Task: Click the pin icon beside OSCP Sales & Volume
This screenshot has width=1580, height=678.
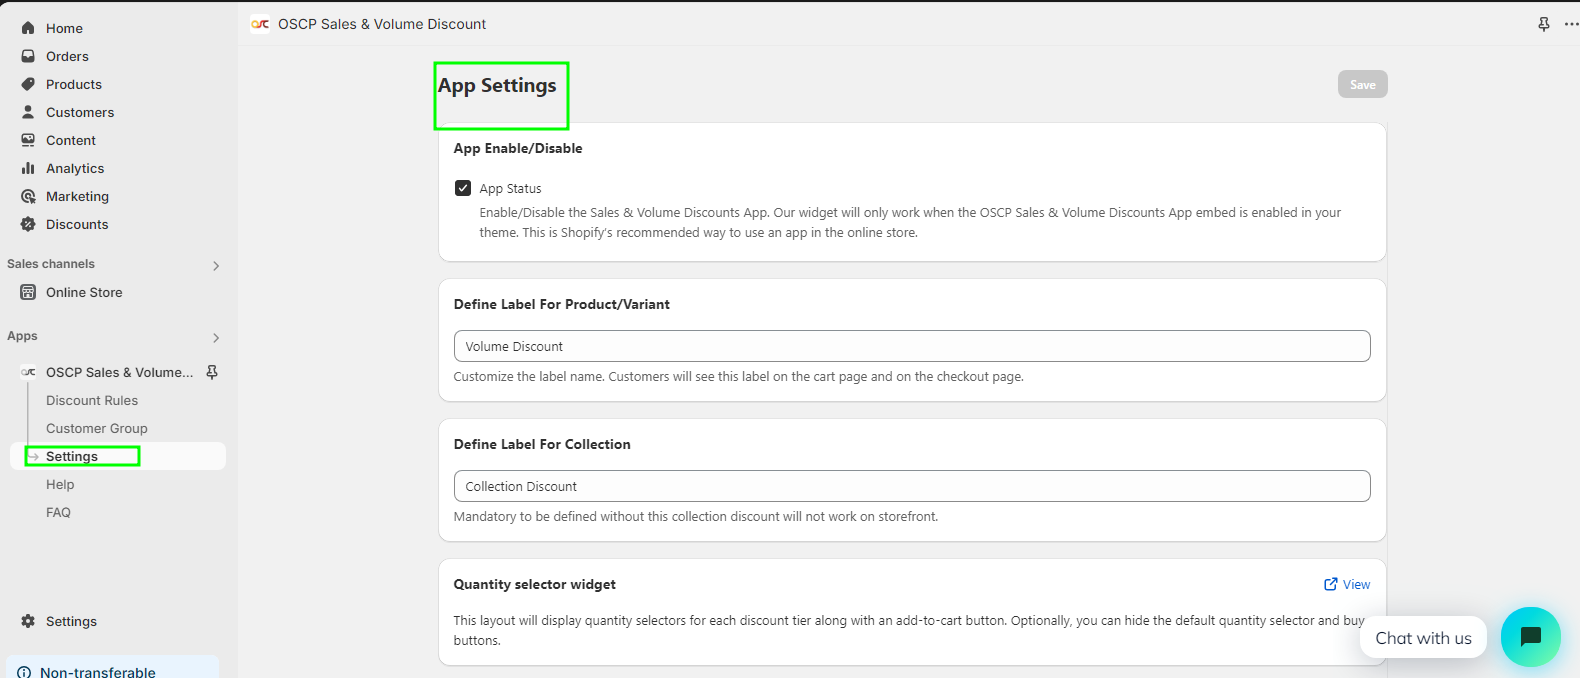Action: (x=212, y=372)
